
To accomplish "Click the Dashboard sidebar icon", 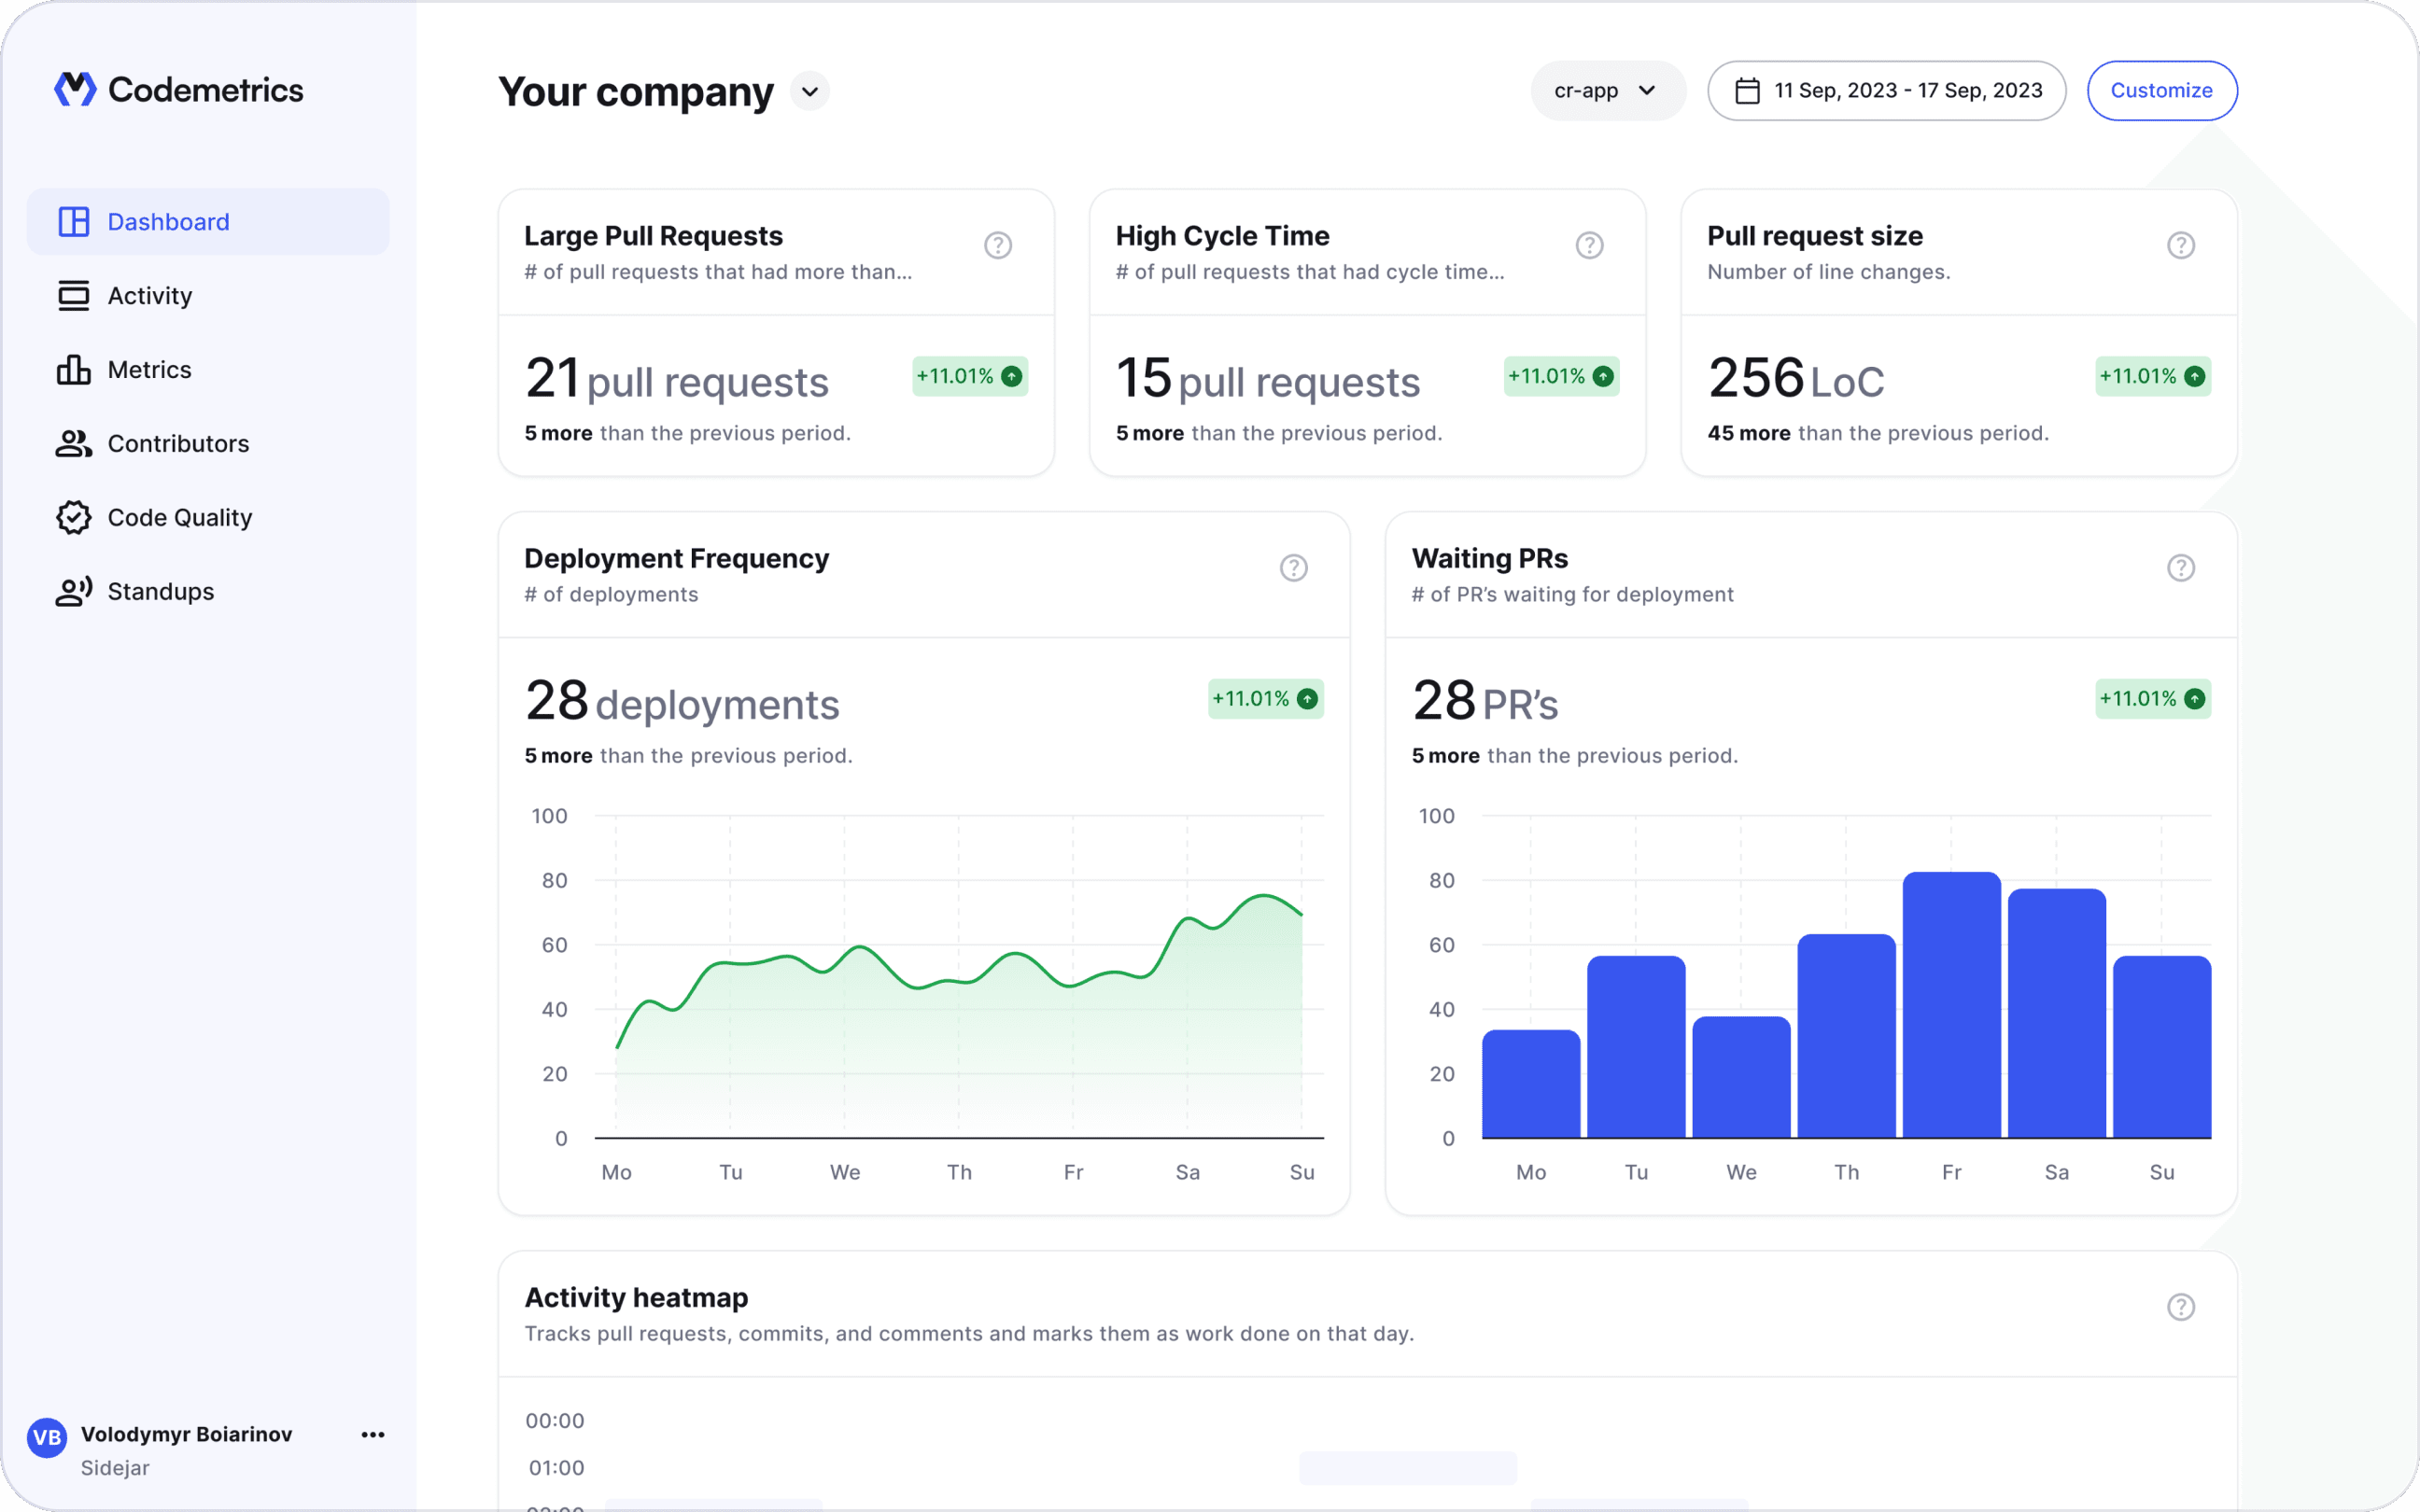I will point(73,221).
